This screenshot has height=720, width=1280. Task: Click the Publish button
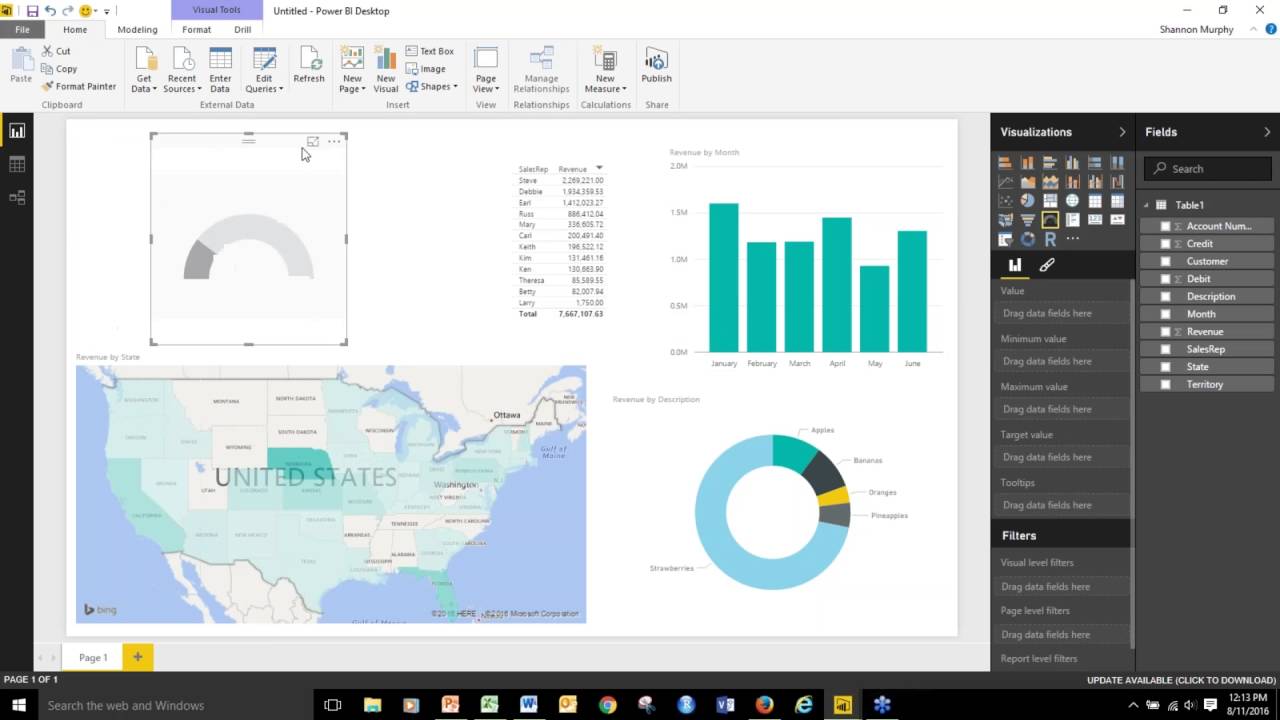coord(657,65)
